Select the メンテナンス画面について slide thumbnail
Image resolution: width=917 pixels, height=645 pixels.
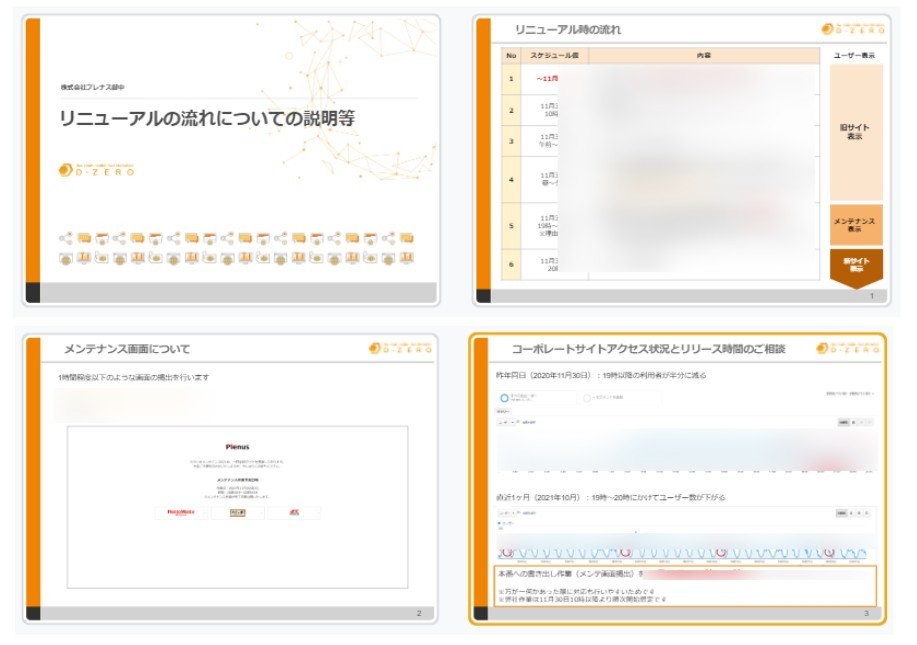pyautogui.click(x=231, y=478)
